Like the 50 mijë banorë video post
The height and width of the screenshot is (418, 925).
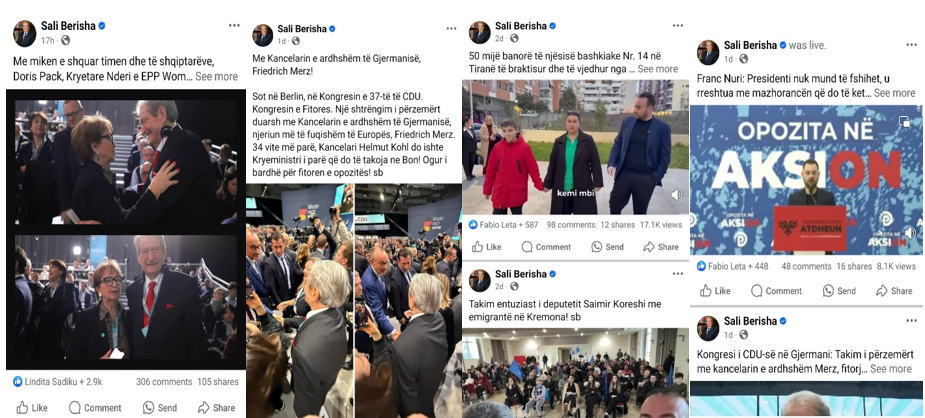[x=487, y=247]
